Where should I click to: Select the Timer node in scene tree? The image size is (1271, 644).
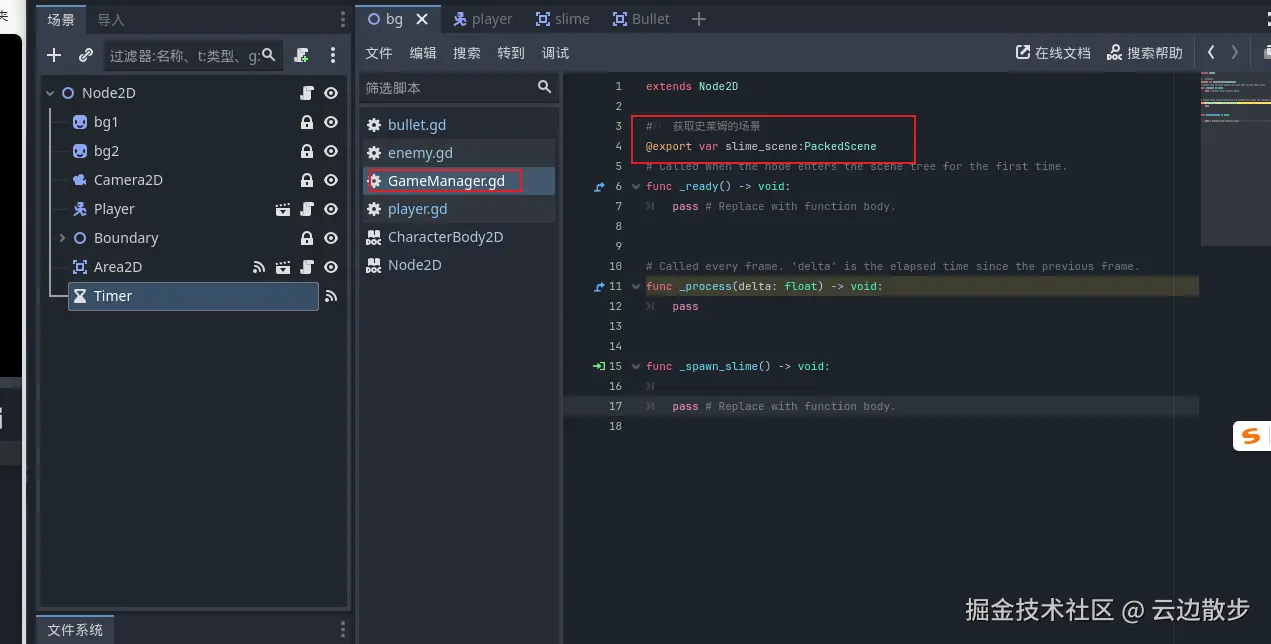193,296
